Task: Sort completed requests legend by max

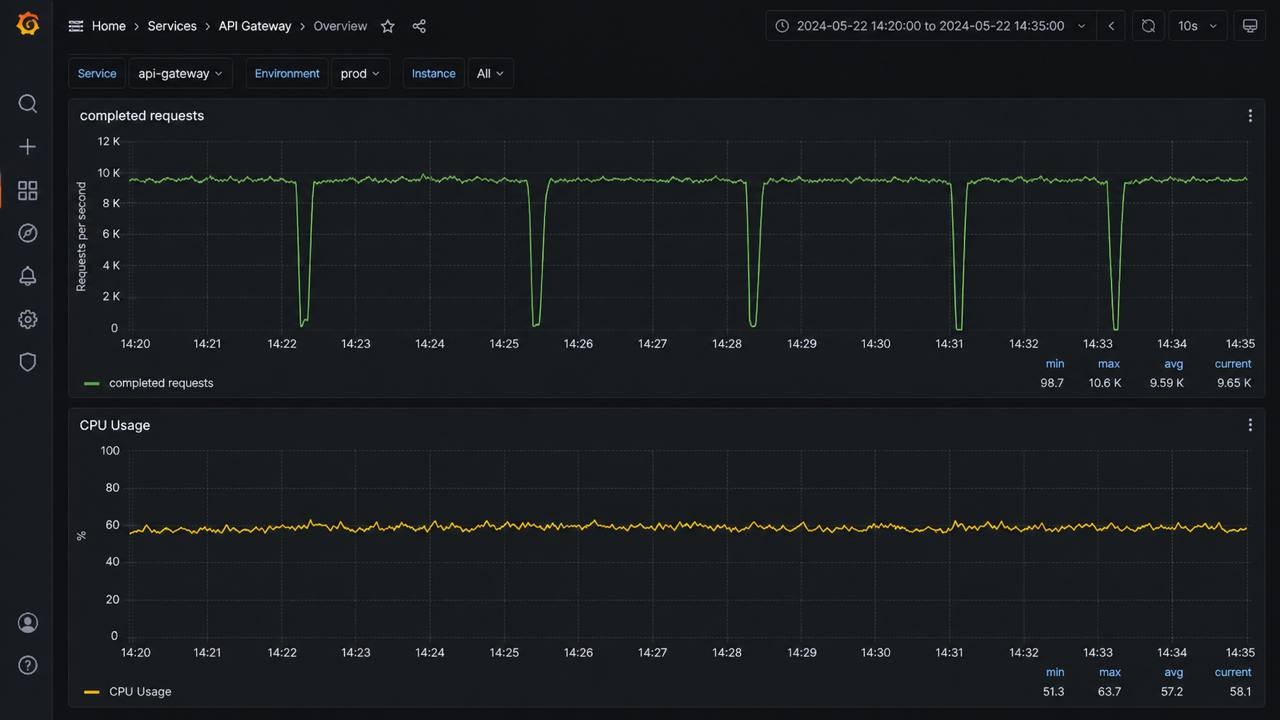Action: (1109, 364)
